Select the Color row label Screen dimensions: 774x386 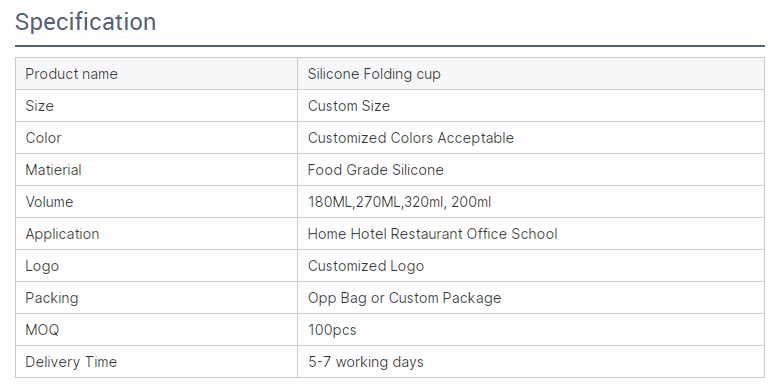(x=43, y=138)
